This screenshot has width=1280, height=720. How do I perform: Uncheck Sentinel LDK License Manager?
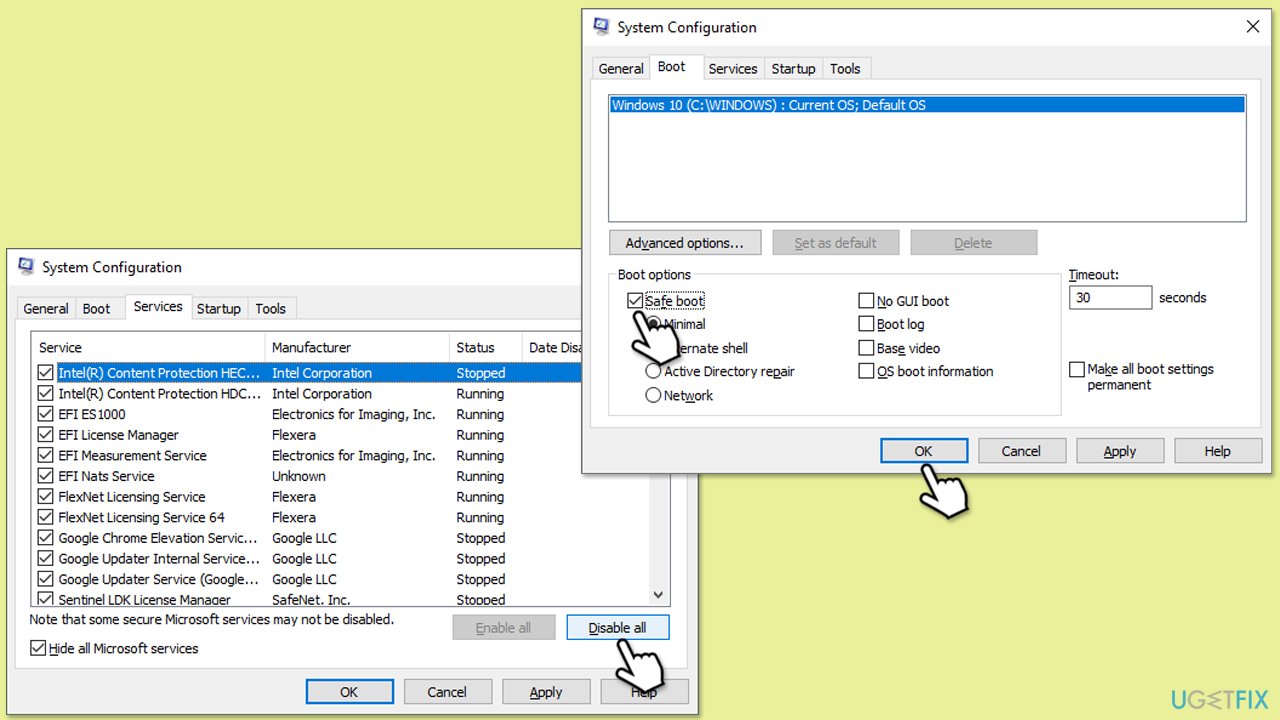[45, 599]
